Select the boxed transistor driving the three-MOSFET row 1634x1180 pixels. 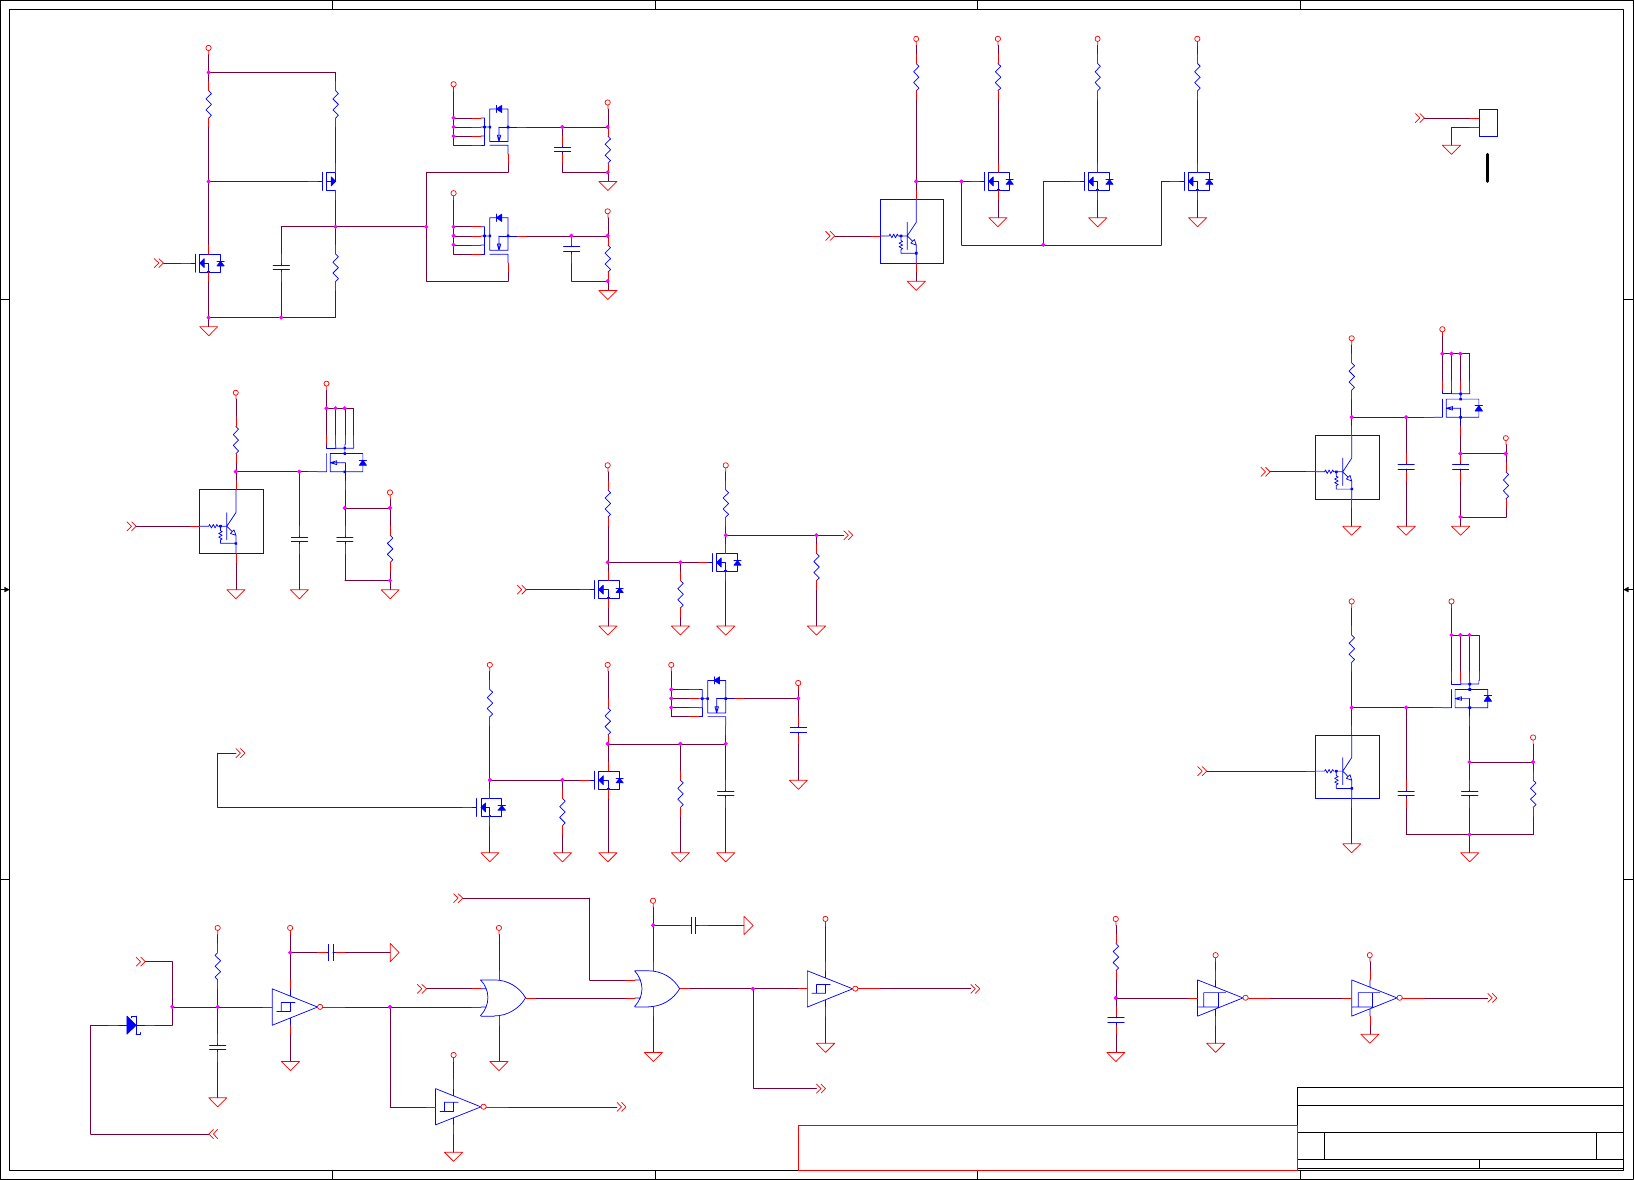point(912,232)
